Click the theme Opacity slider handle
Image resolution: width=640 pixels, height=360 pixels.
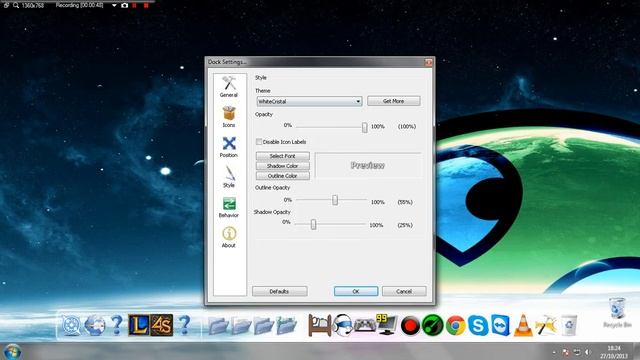coord(364,127)
